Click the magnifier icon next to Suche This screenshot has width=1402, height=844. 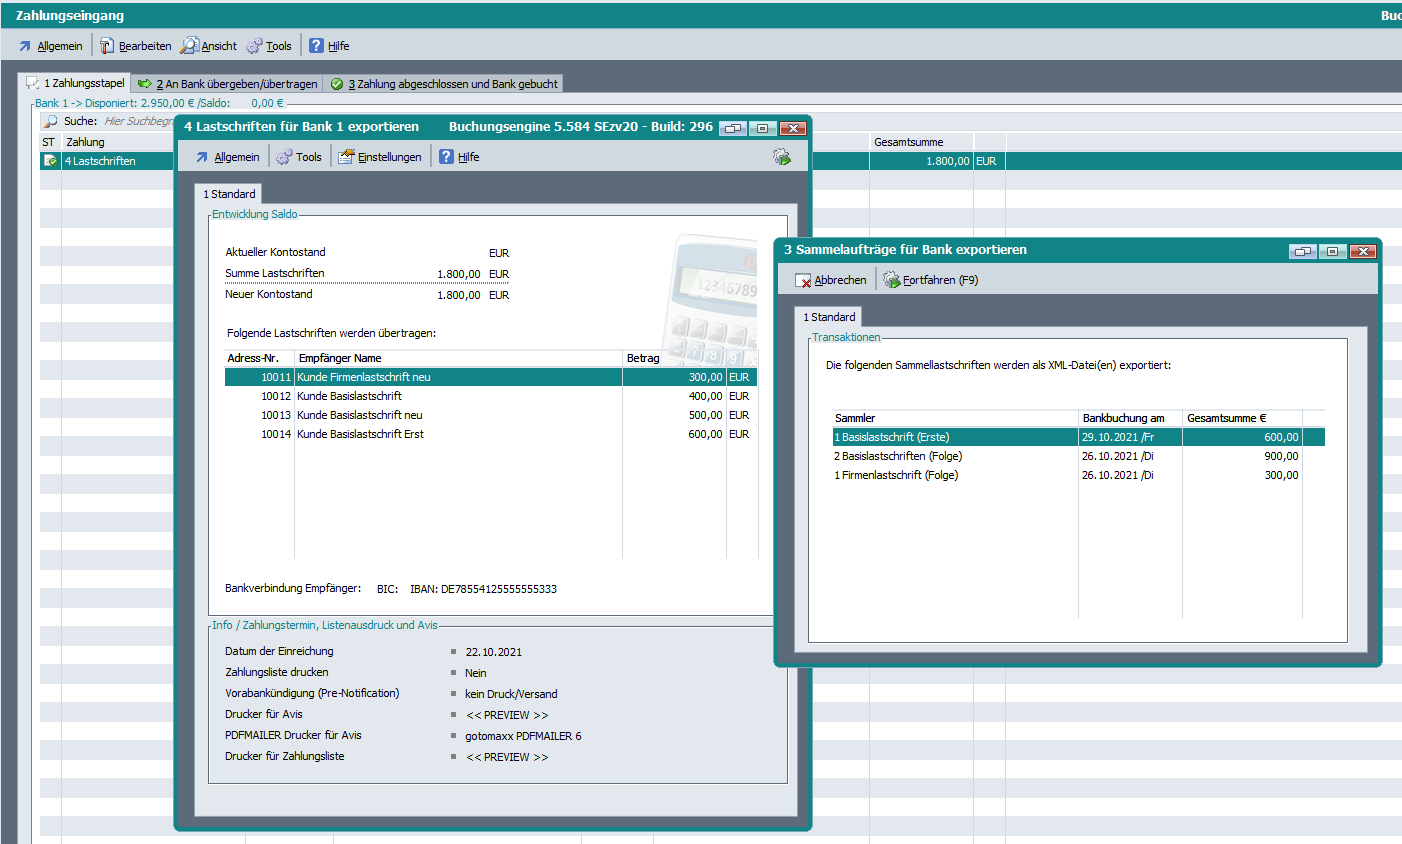(51, 121)
